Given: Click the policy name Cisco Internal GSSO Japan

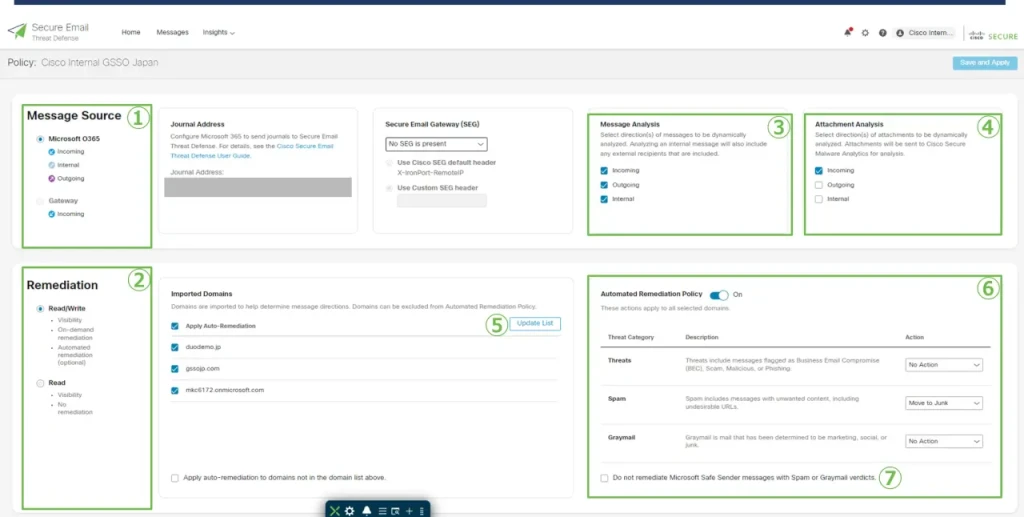Looking at the screenshot, I should (99, 63).
